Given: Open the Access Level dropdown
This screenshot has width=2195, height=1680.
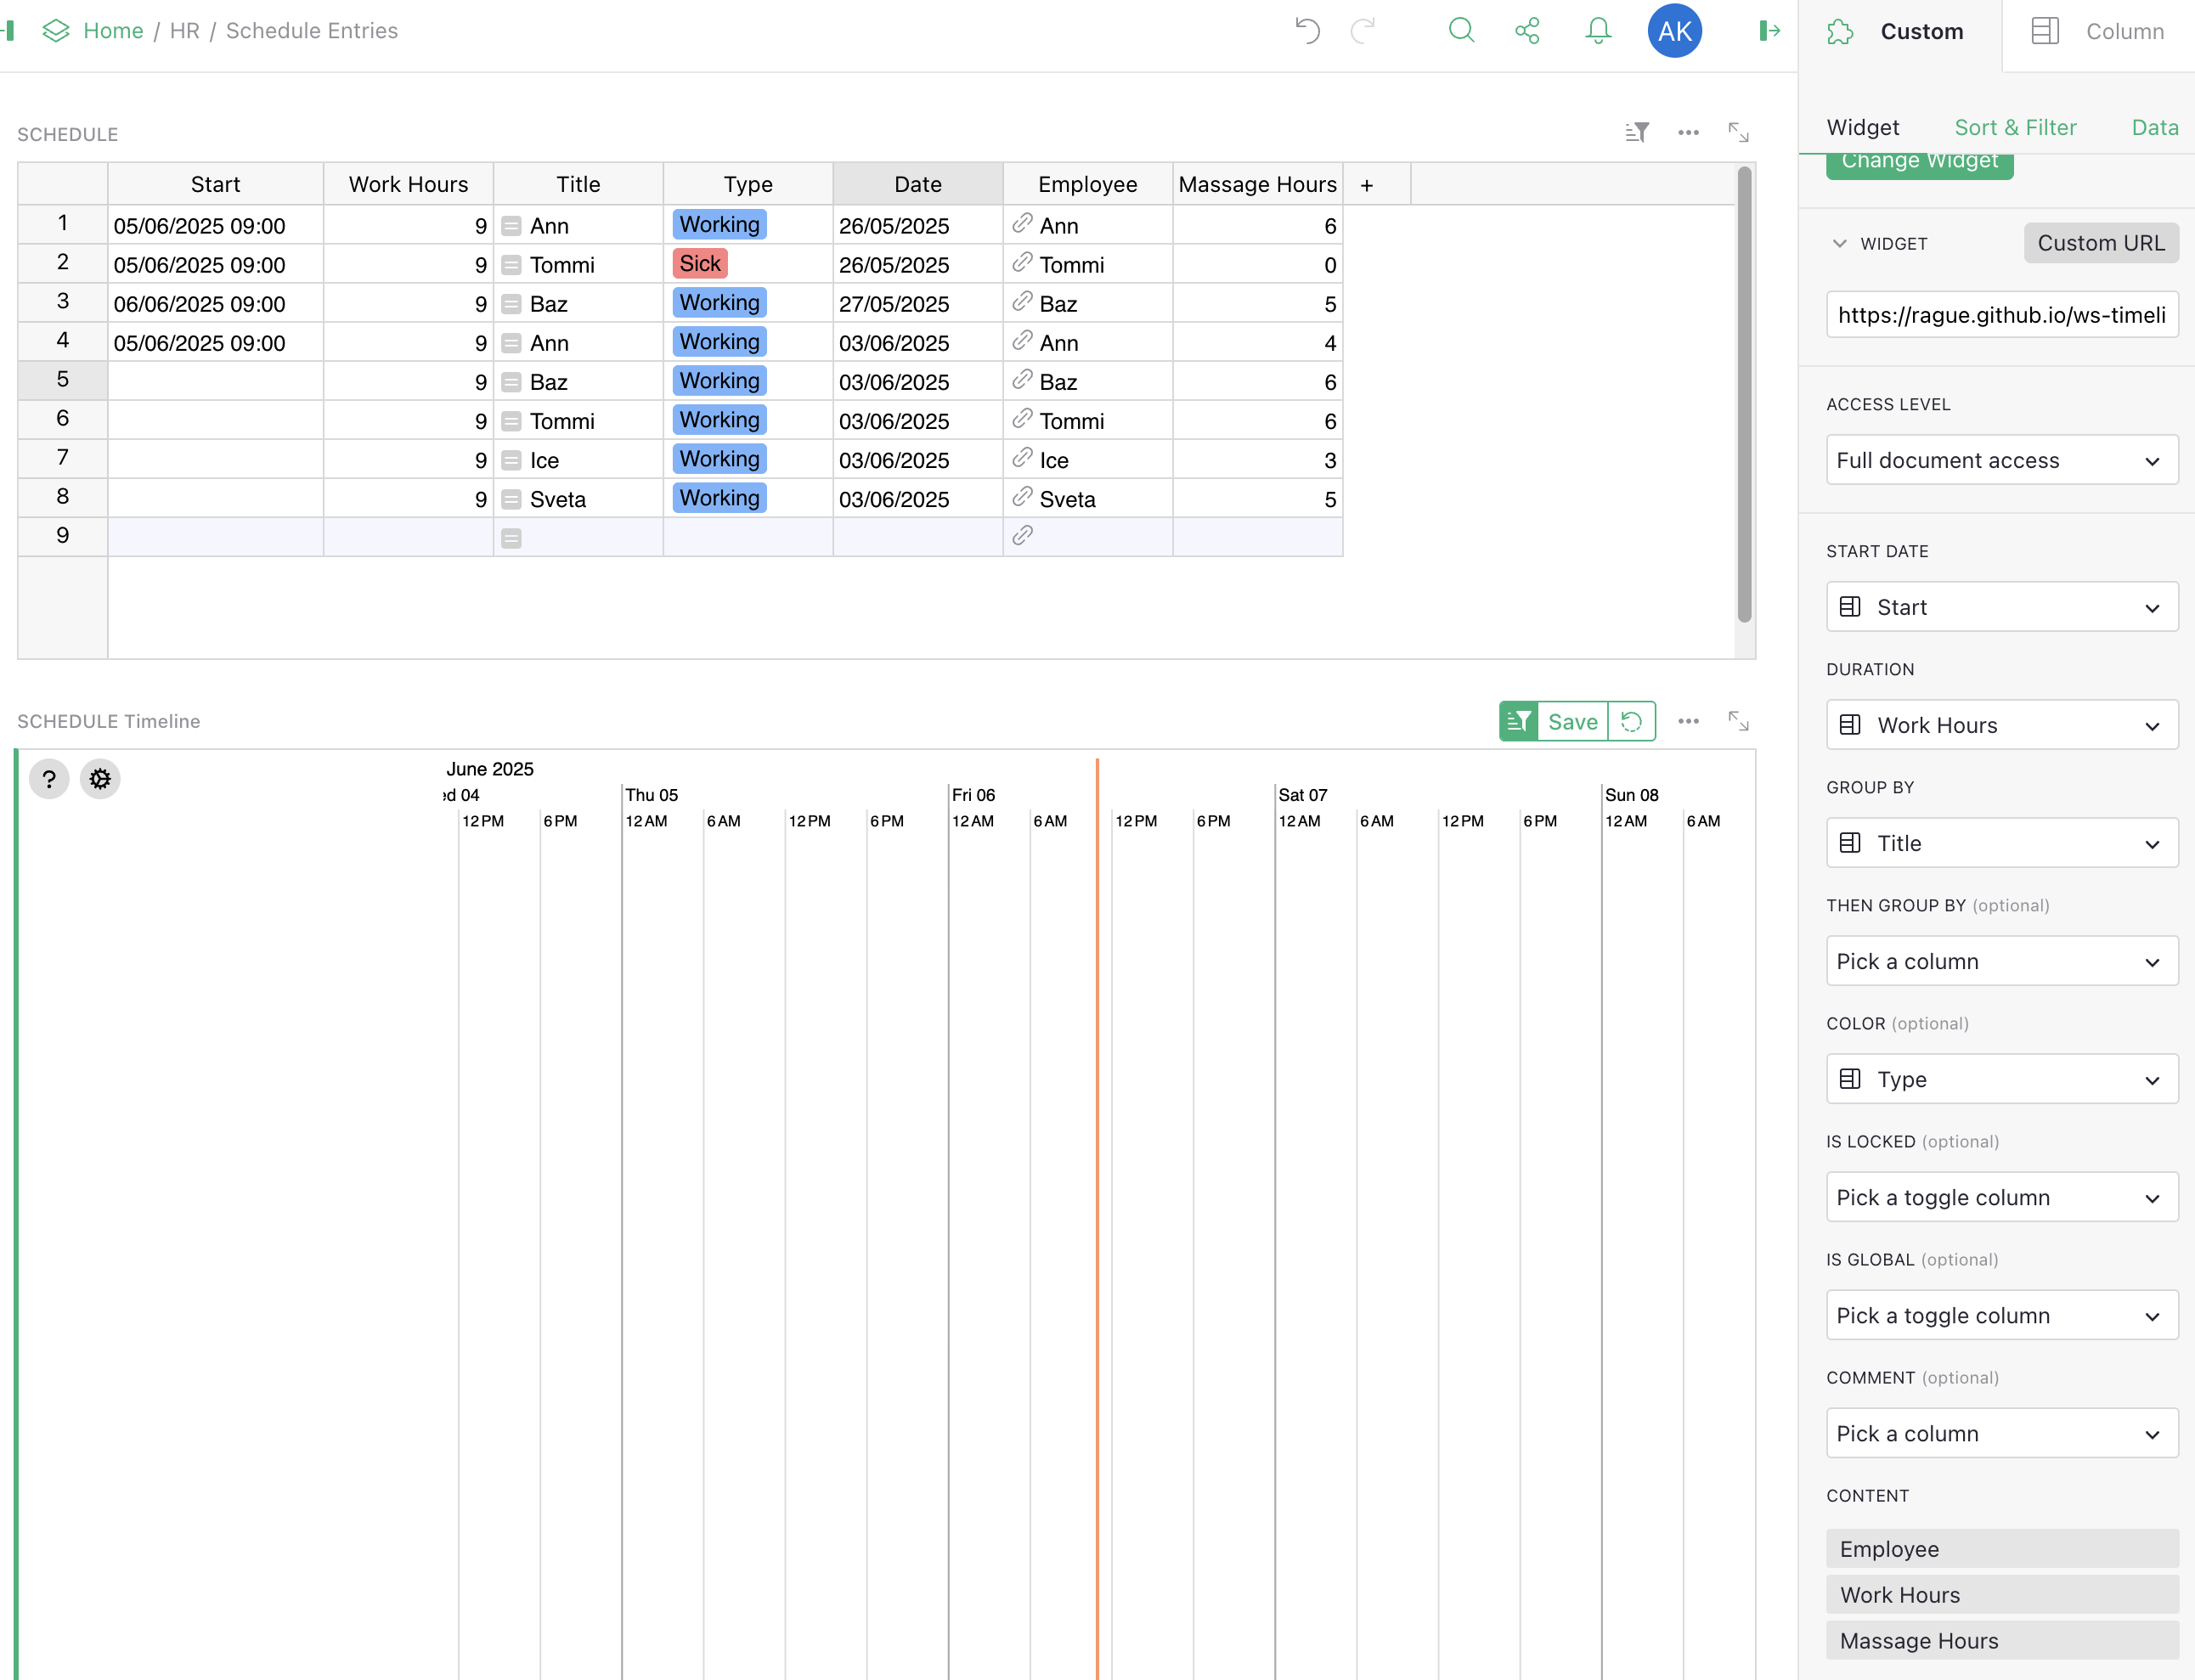Looking at the screenshot, I should pos(2002,460).
